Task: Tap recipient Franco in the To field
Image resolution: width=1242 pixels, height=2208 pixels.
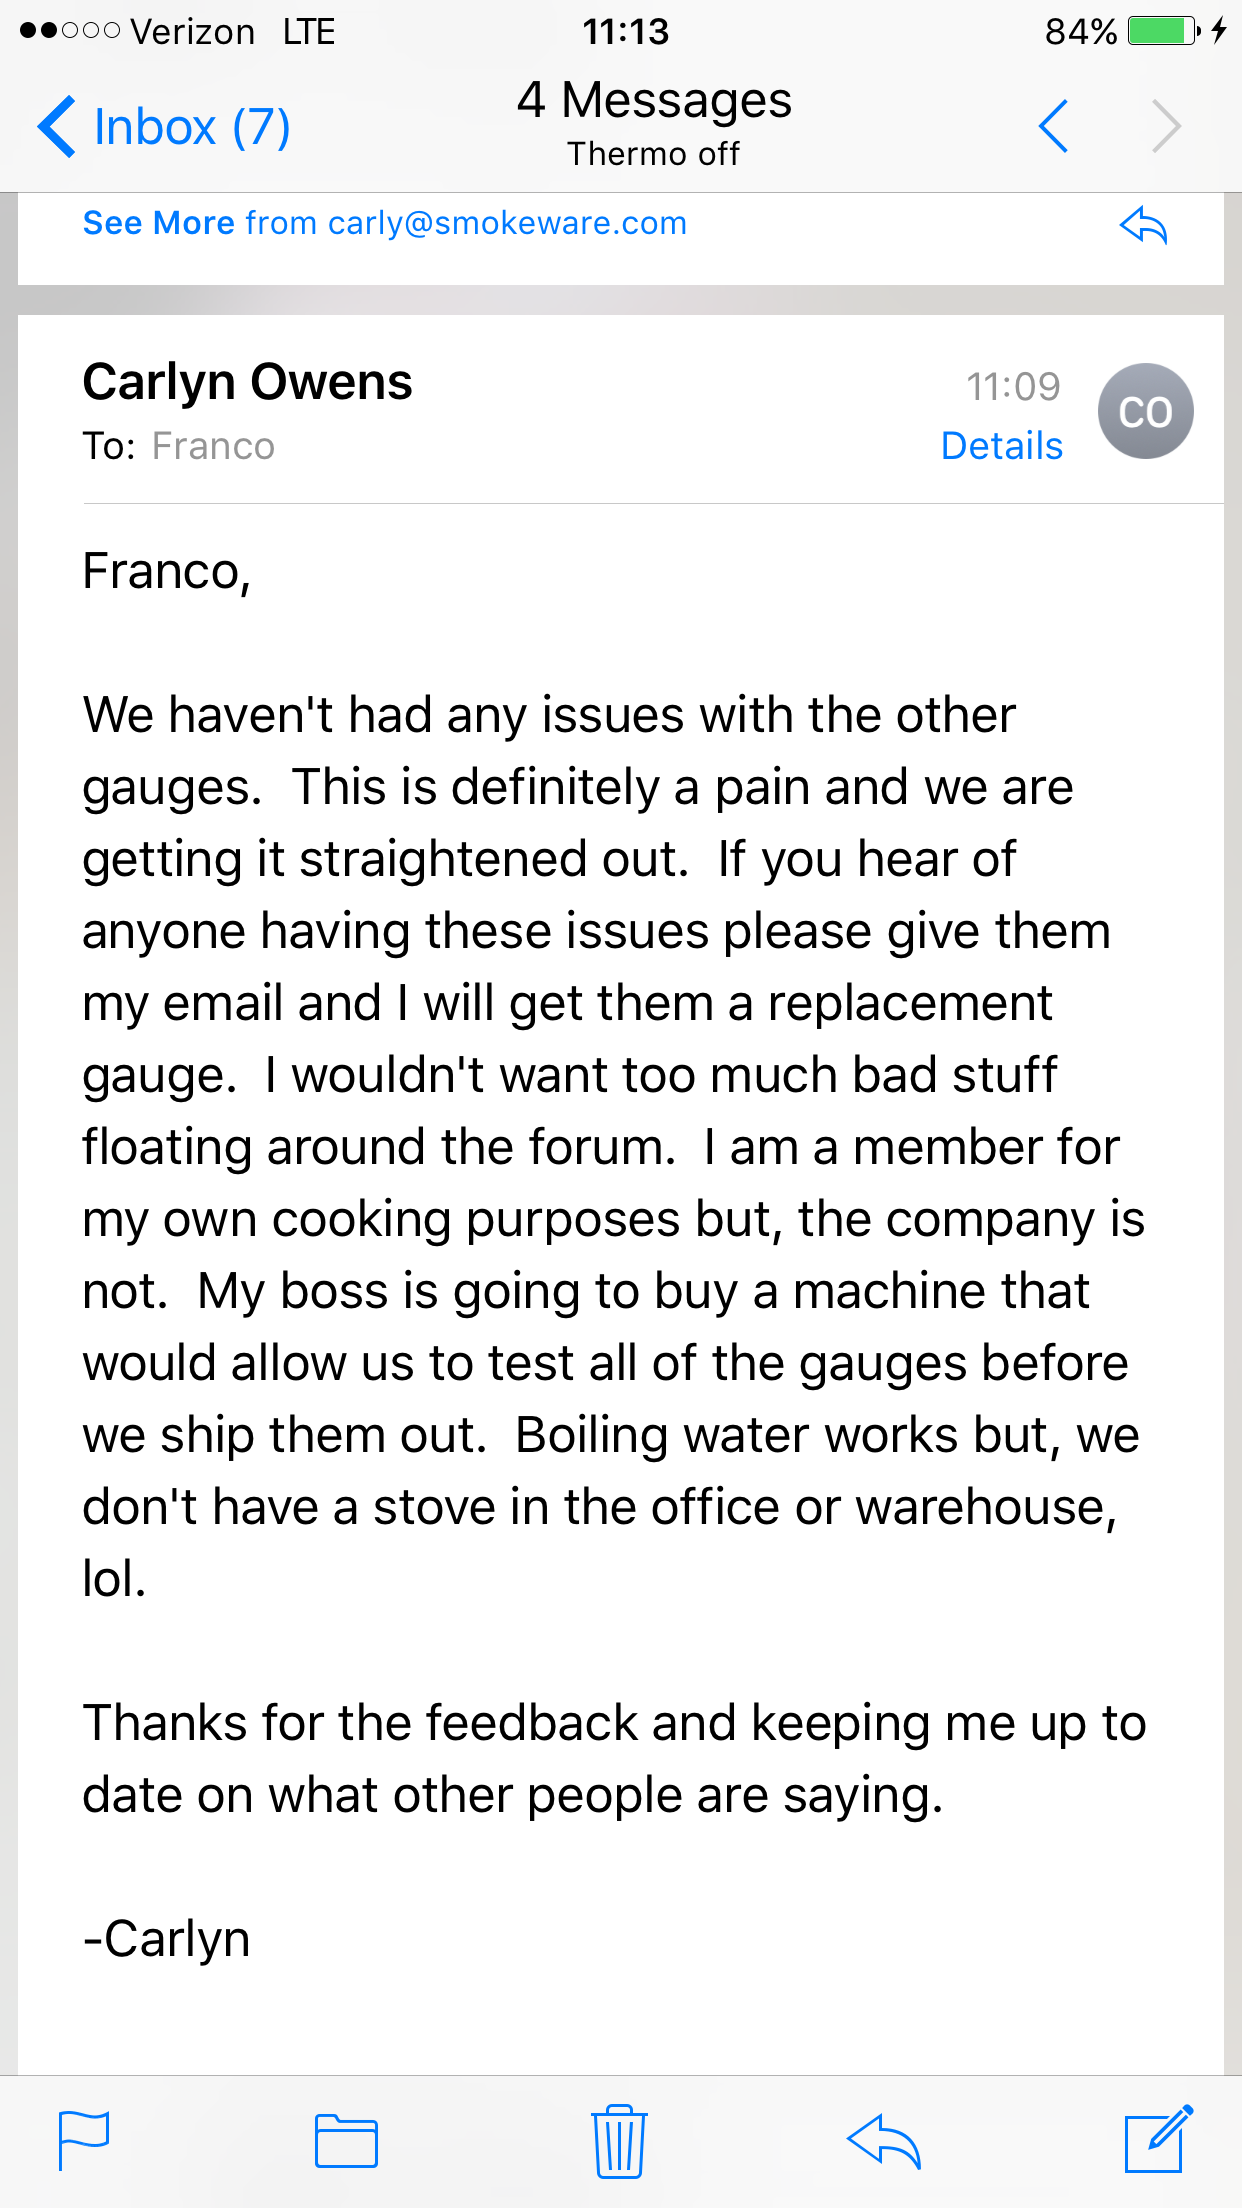Action: pyautogui.click(x=213, y=446)
